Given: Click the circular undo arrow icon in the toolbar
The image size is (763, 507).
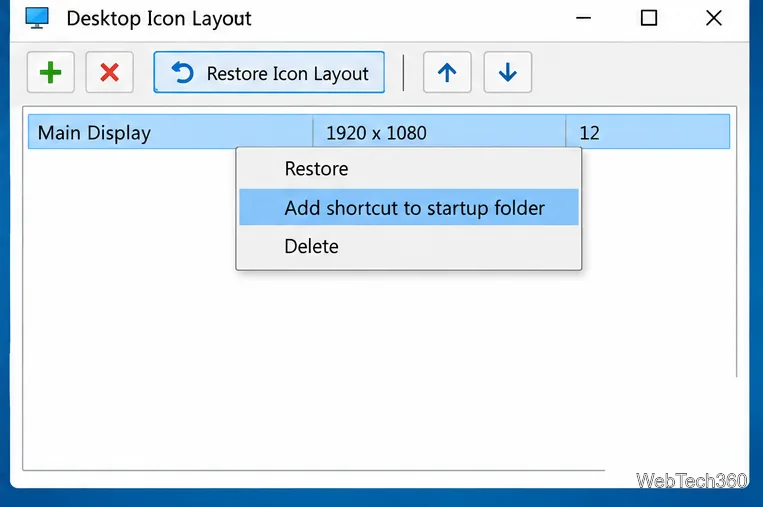Looking at the screenshot, I should point(182,73).
